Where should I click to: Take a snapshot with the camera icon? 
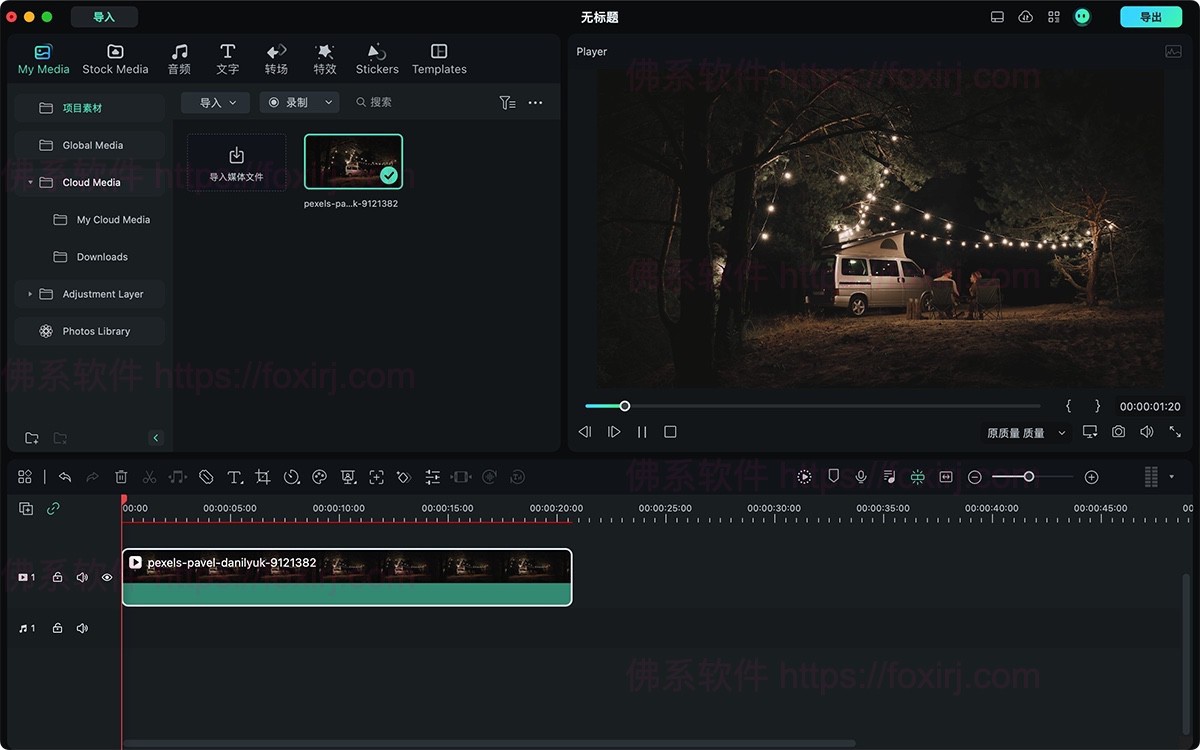[x=1118, y=431]
